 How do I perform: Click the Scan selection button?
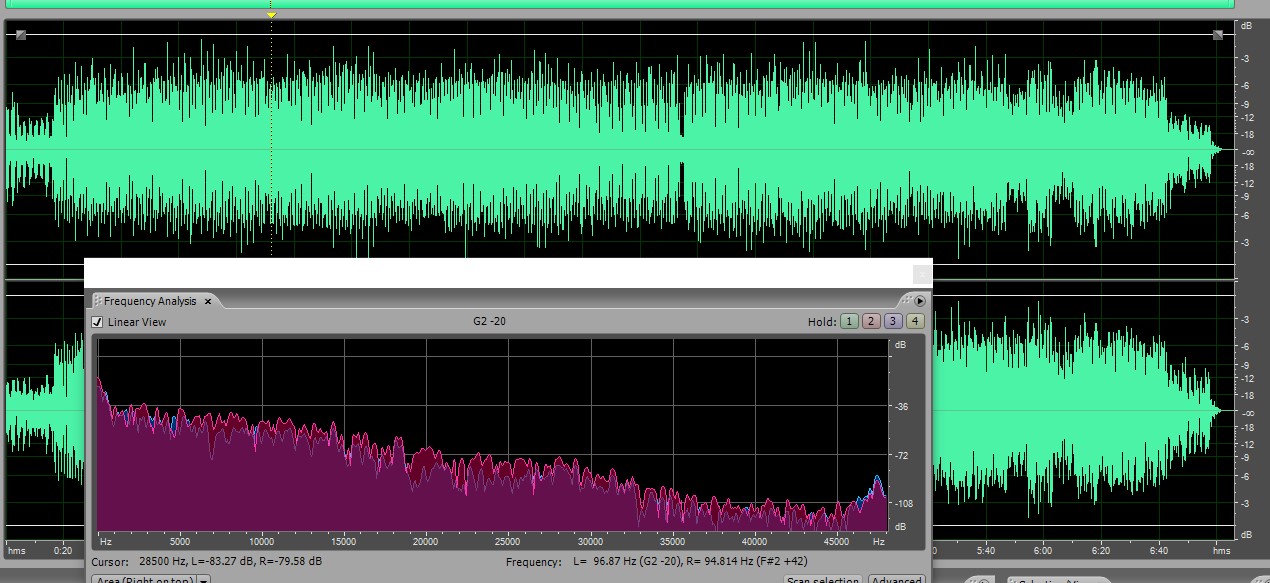[822, 579]
